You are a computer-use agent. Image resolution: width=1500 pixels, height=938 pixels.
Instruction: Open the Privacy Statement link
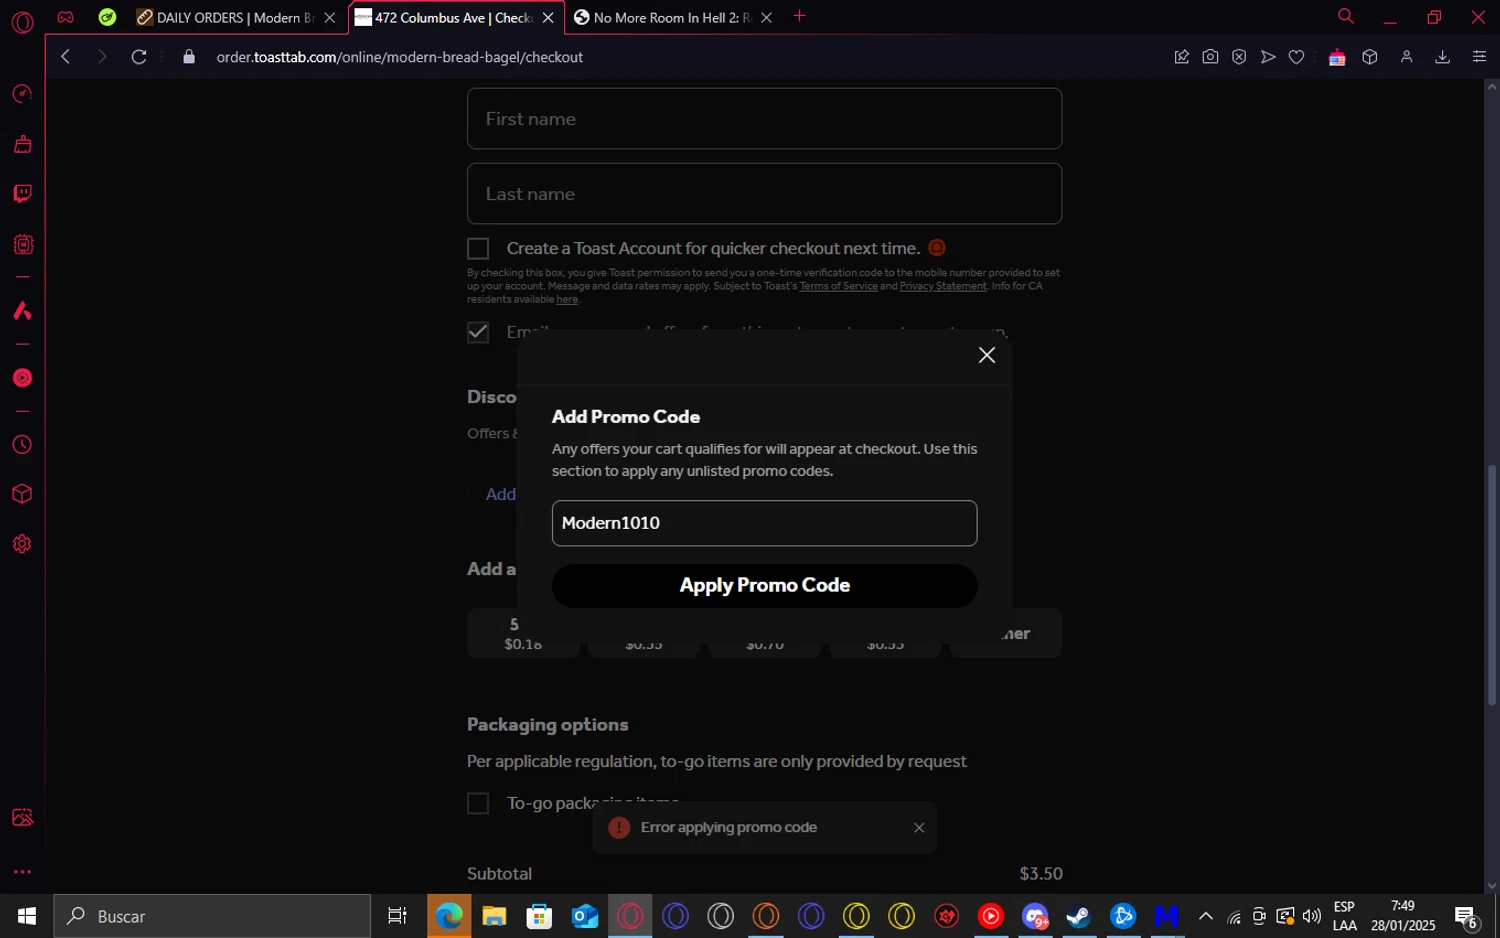(943, 286)
